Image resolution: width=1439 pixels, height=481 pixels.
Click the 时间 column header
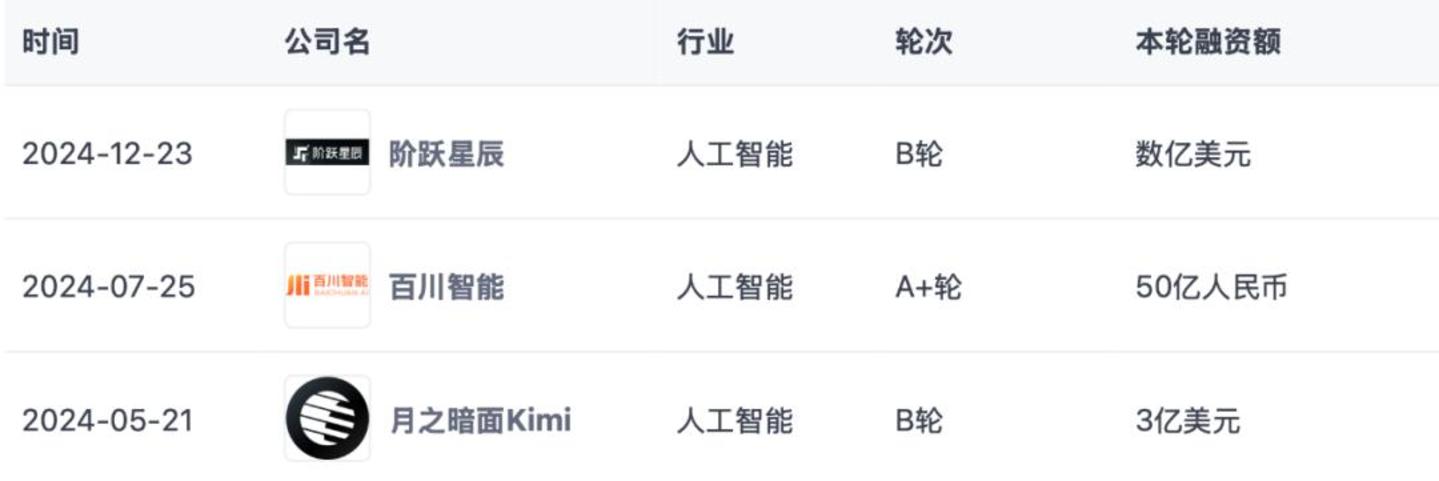click(50, 42)
